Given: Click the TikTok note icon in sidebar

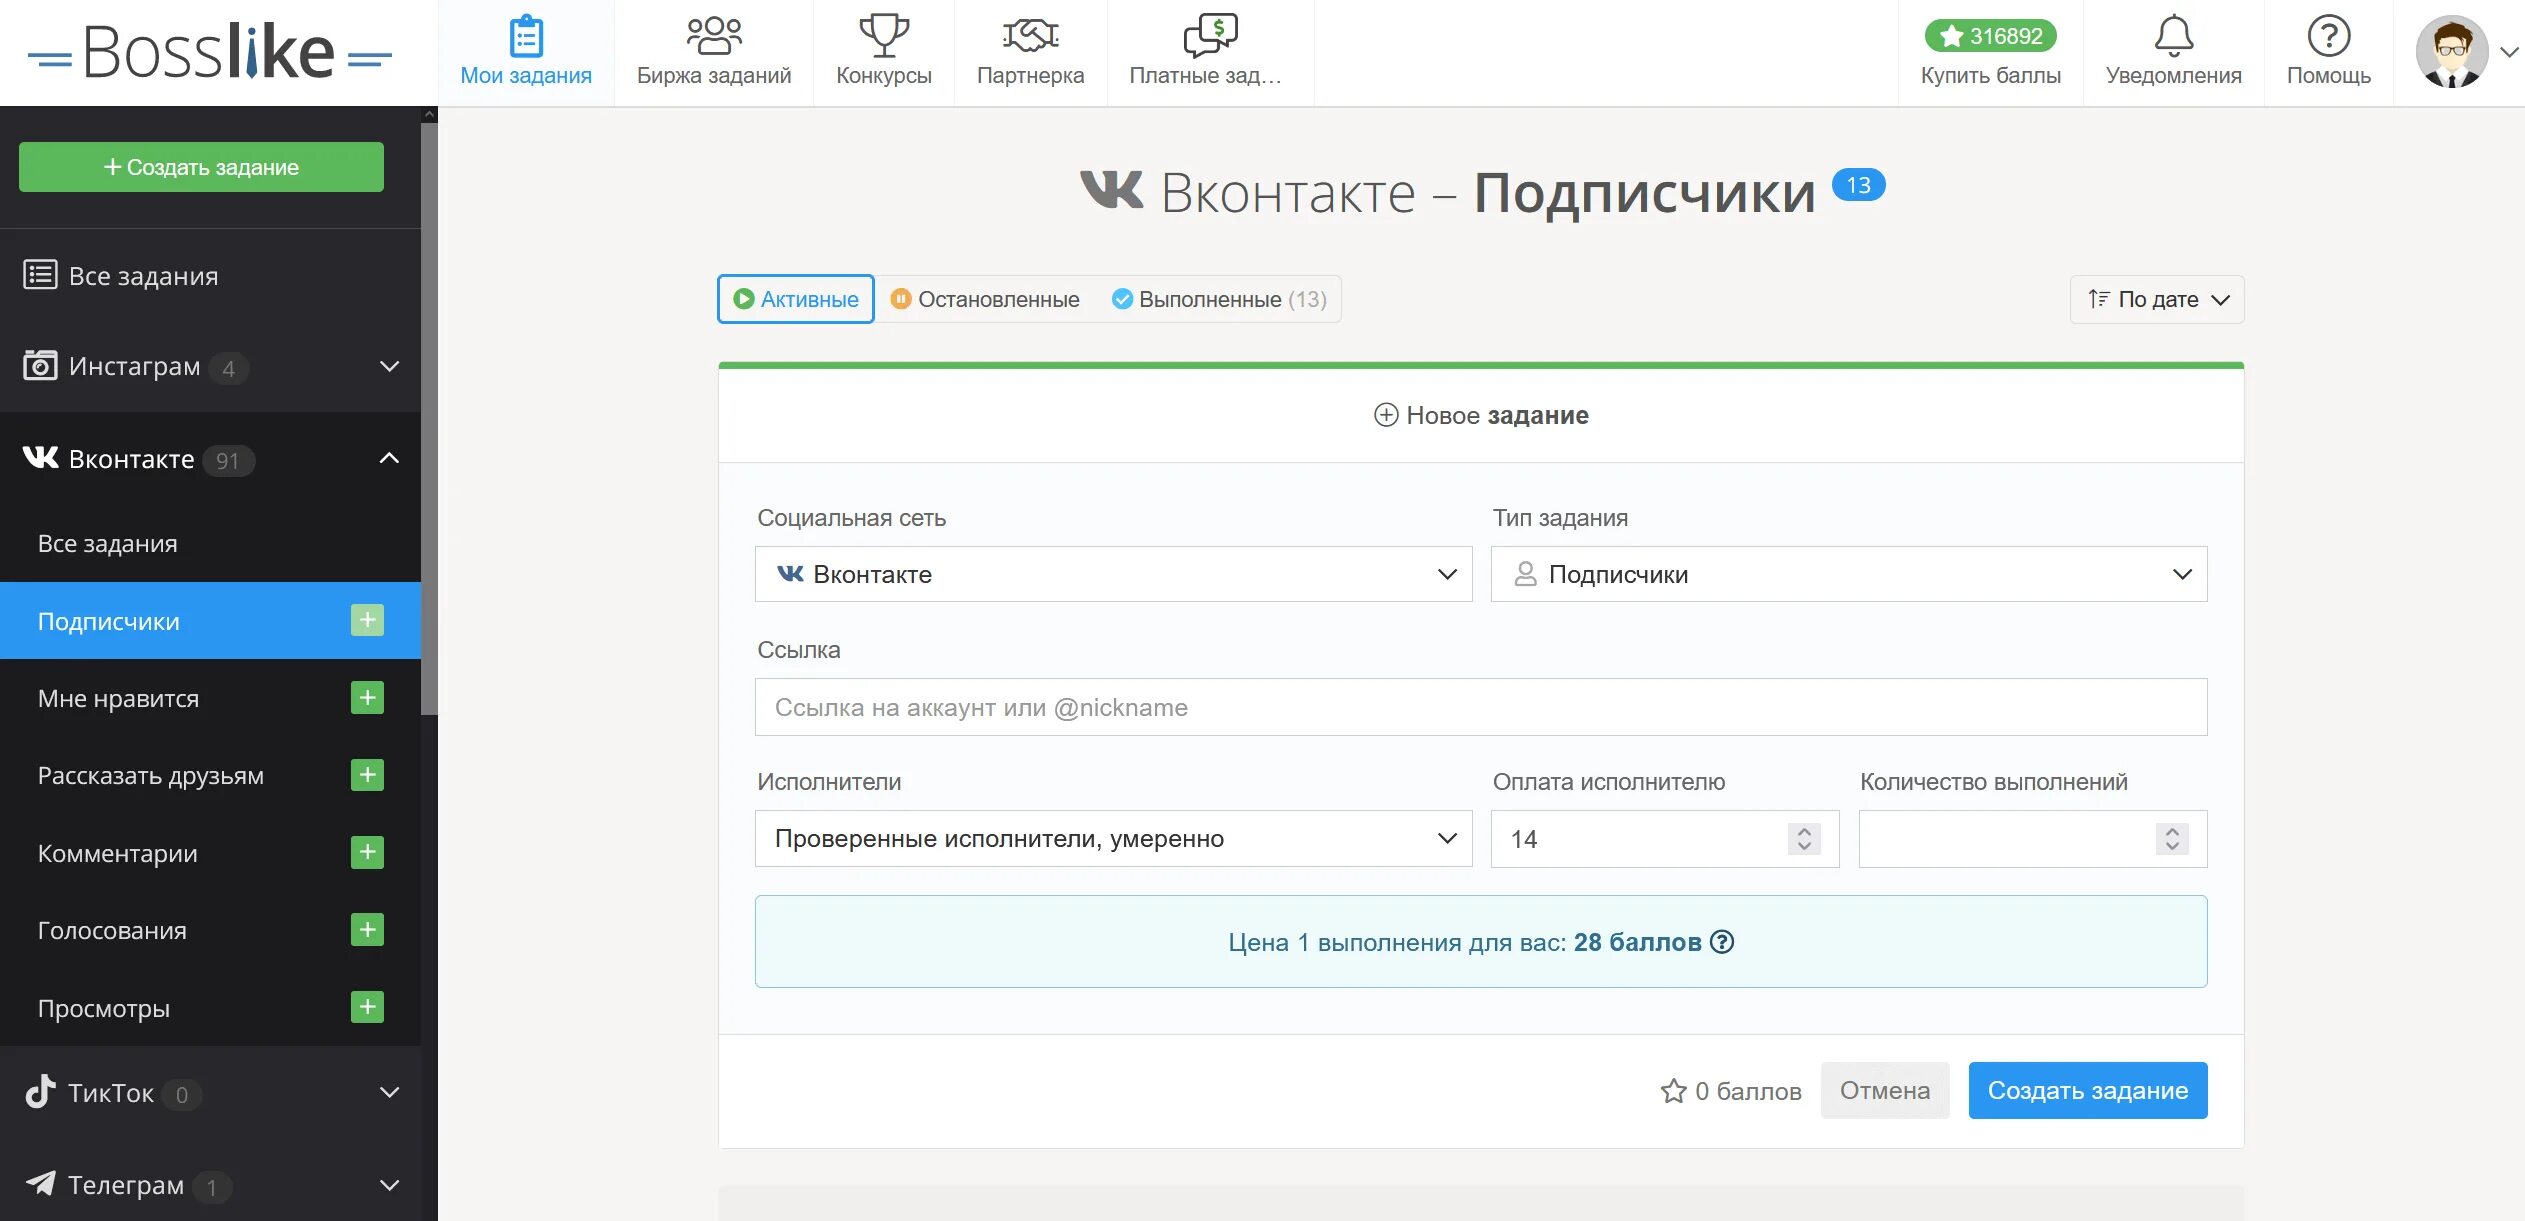Looking at the screenshot, I should tap(40, 1091).
